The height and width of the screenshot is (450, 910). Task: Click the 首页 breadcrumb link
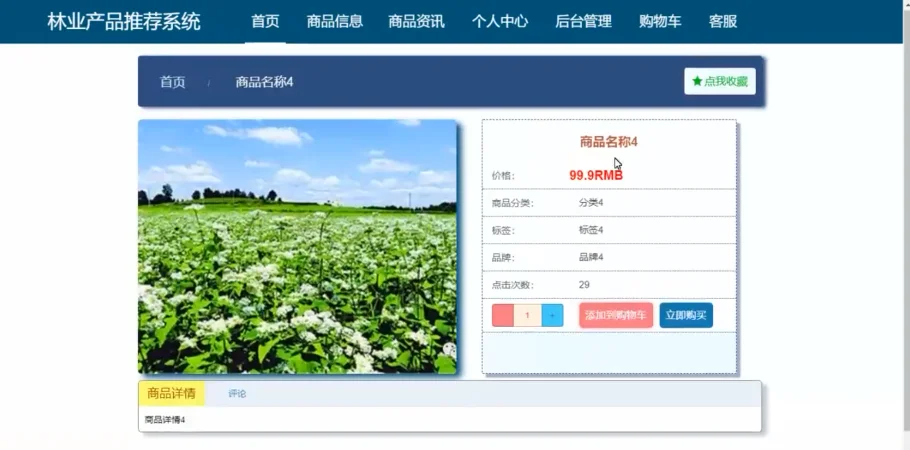(x=172, y=82)
